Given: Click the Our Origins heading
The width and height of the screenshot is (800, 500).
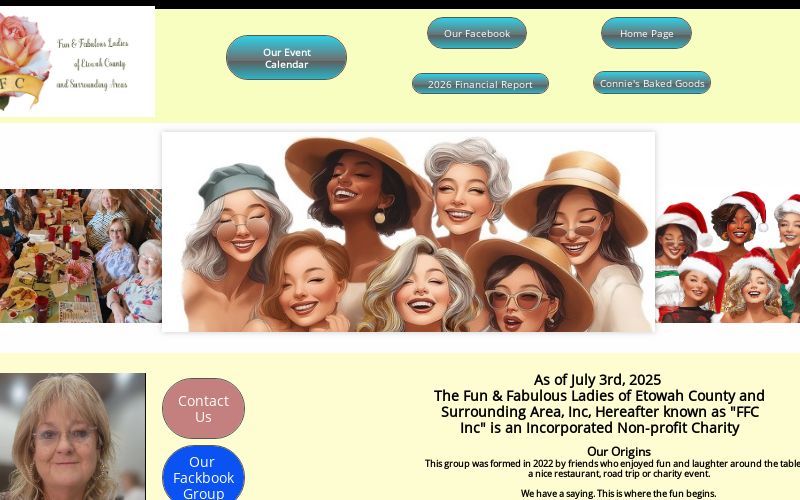Looking at the screenshot, I should pyautogui.click(x=618, y=452).
